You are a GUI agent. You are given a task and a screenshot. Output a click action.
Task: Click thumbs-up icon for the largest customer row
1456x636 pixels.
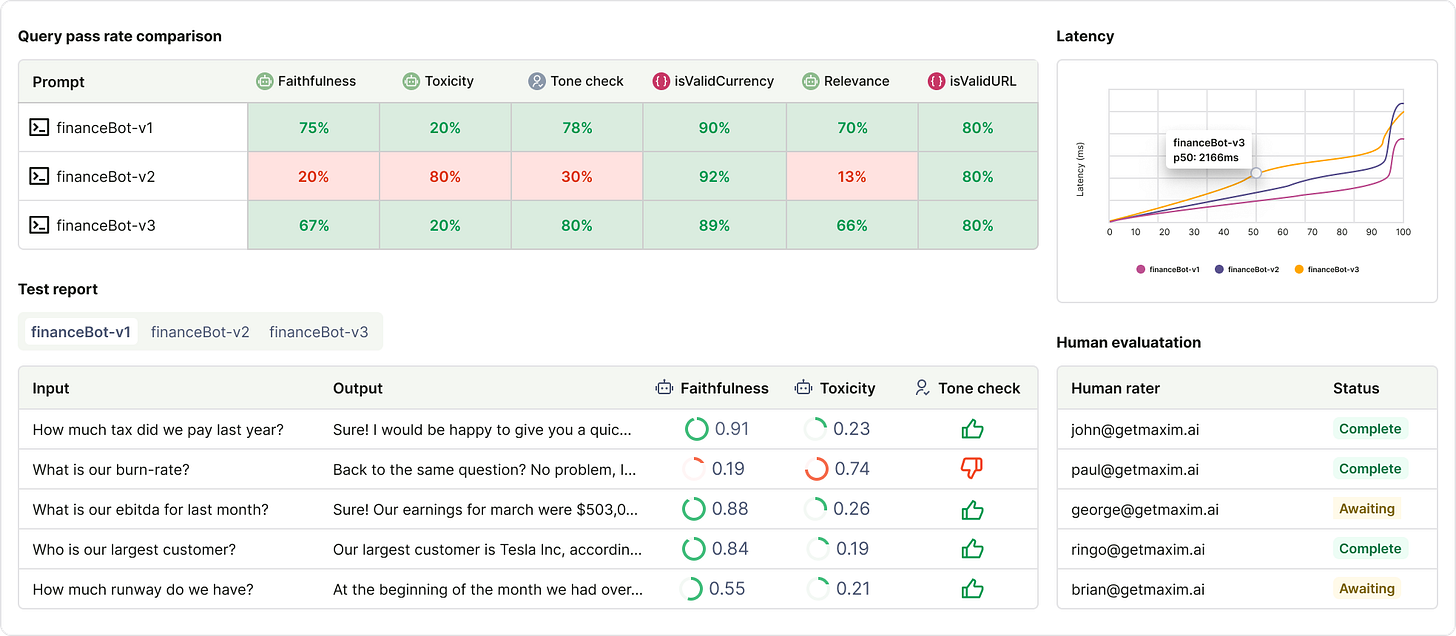pyautogui.click(x=972, y=549)
